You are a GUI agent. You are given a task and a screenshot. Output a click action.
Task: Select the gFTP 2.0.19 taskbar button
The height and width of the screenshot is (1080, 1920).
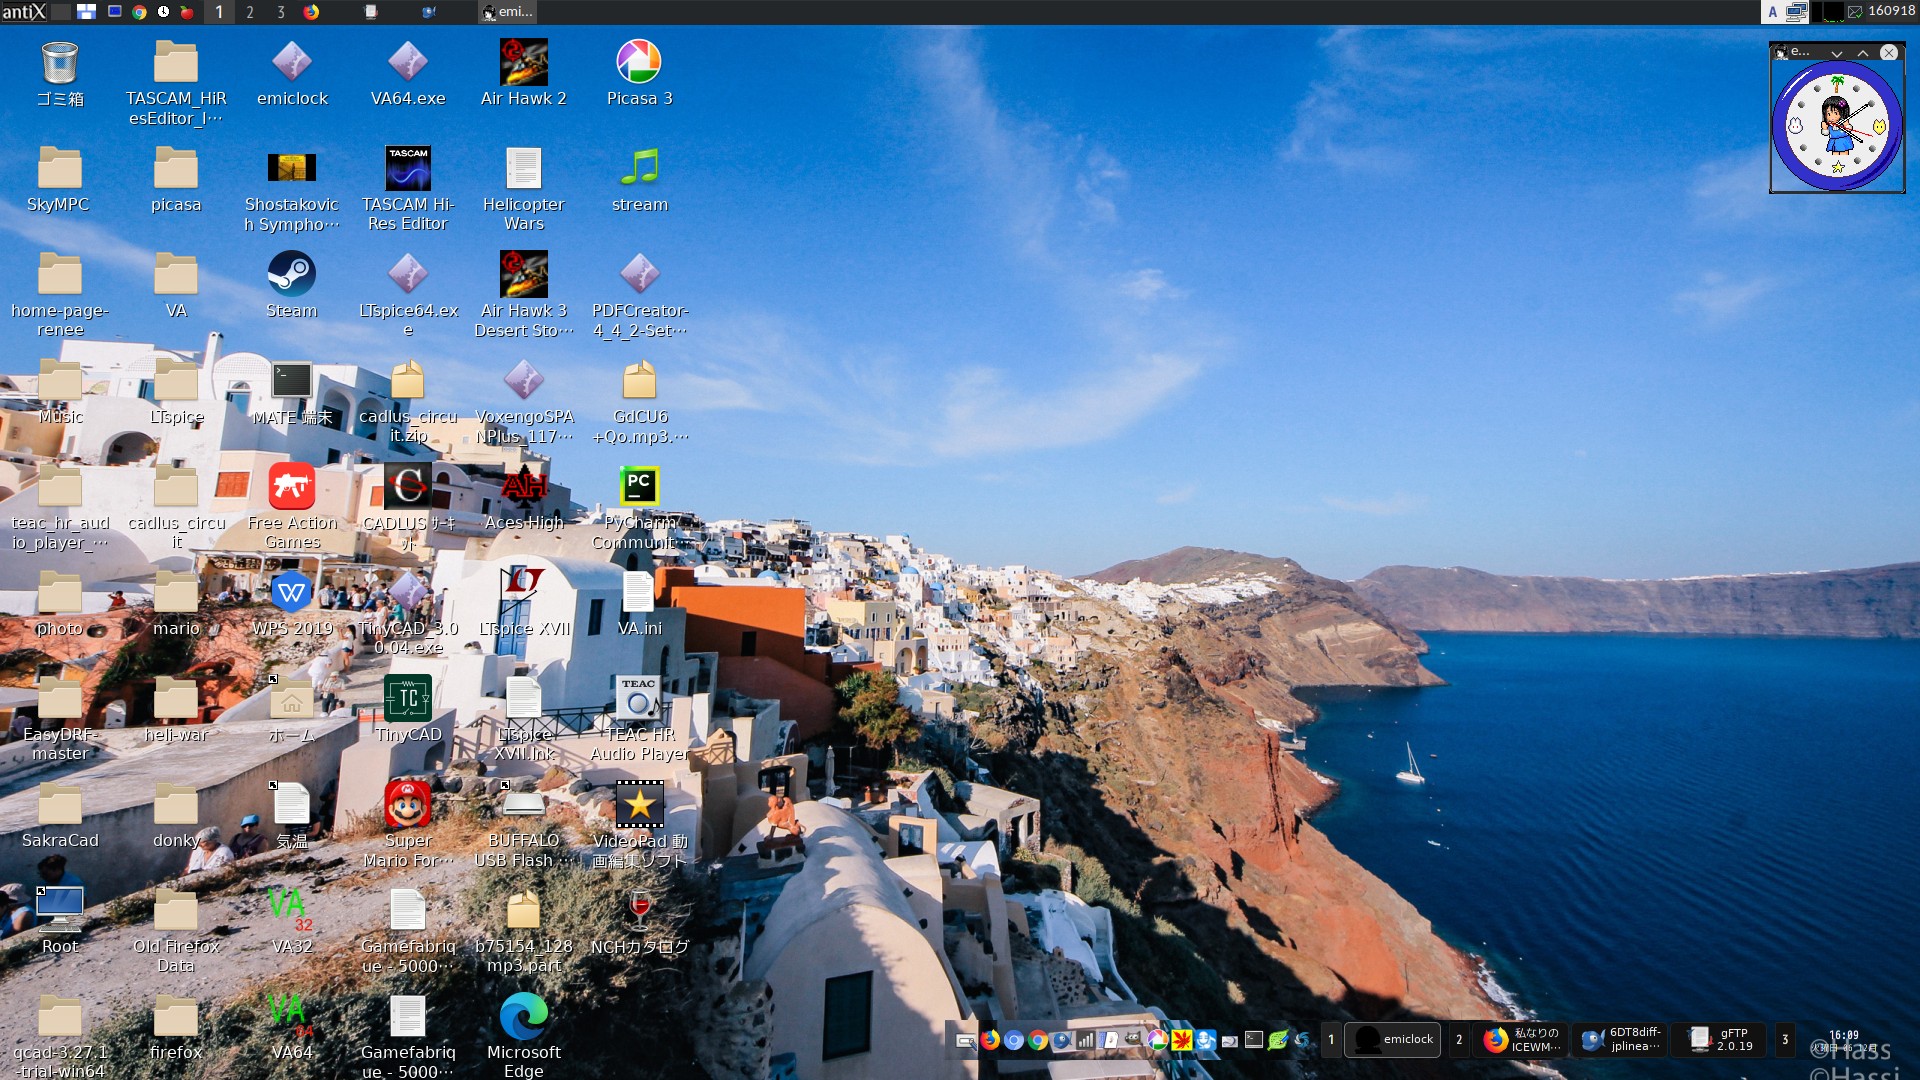1720,1040
